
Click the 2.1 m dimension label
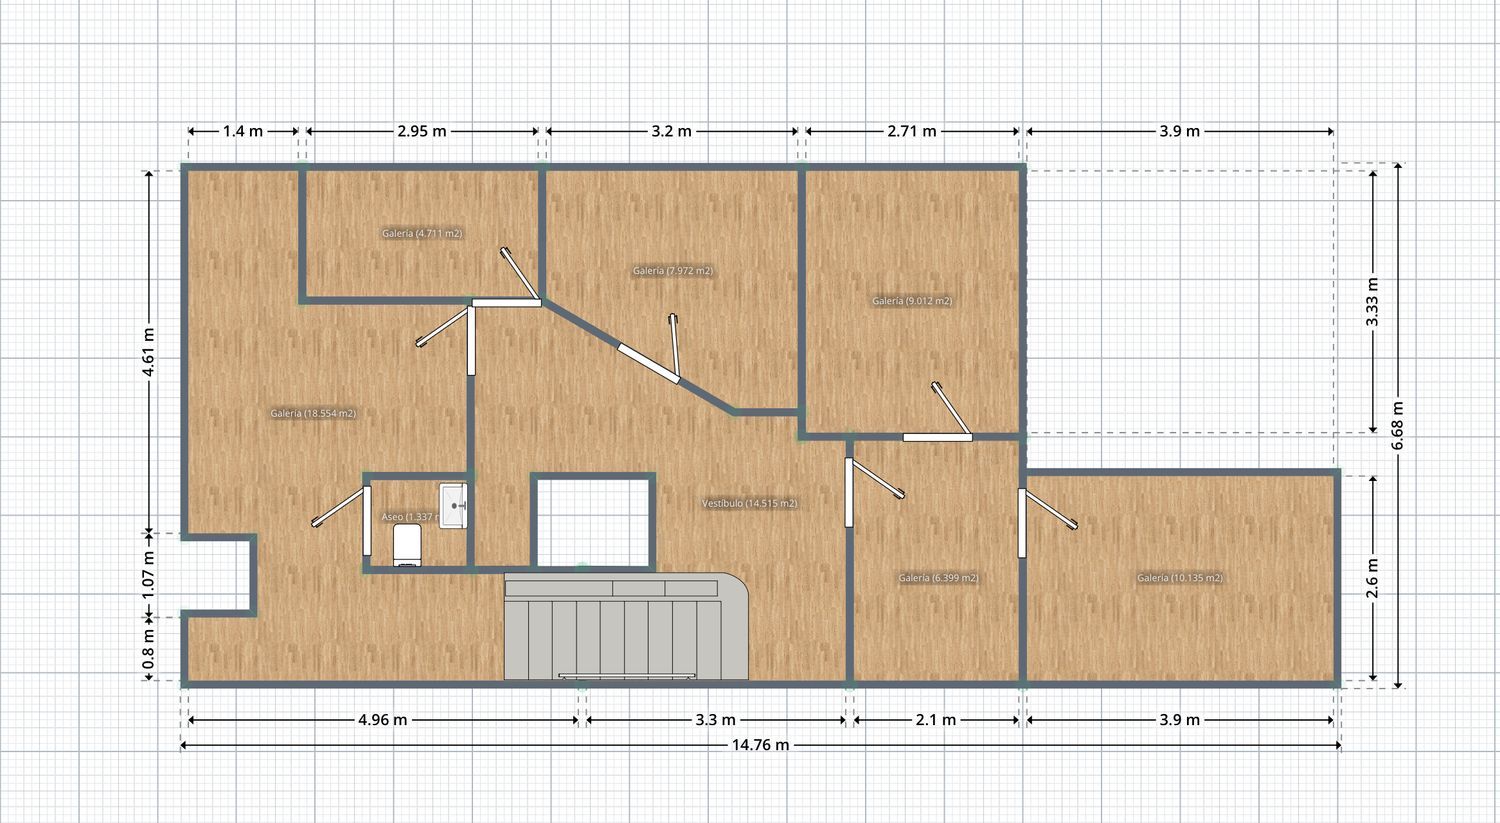tap(936, 720)
